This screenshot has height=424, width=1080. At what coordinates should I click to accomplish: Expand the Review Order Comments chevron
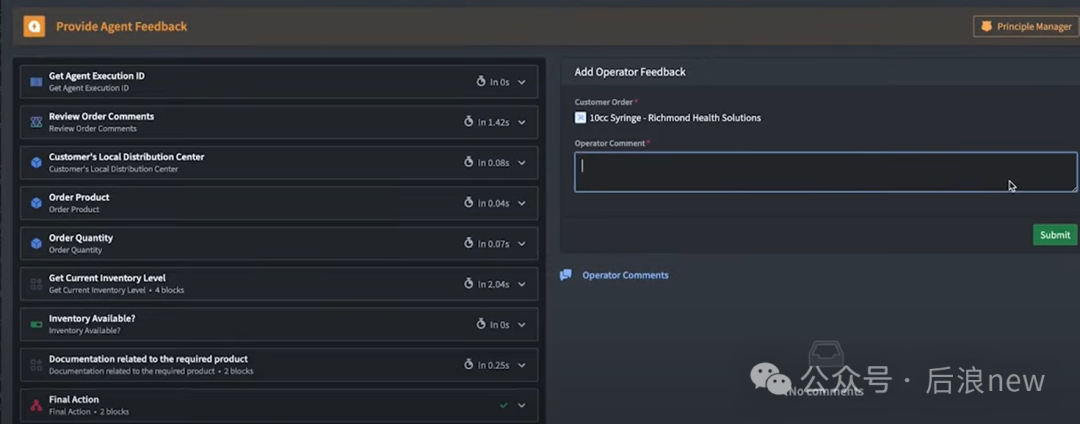point(521,122)
